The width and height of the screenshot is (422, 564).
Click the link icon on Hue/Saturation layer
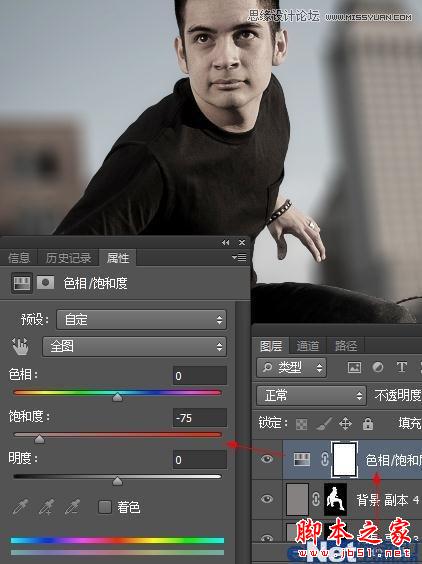[x=324, y=459]
